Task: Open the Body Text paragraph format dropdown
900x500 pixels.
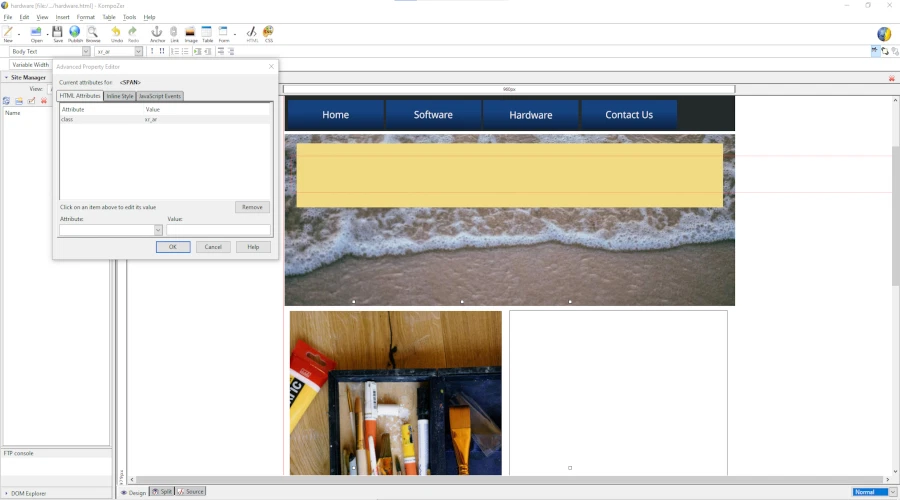Action: point(86,51)
